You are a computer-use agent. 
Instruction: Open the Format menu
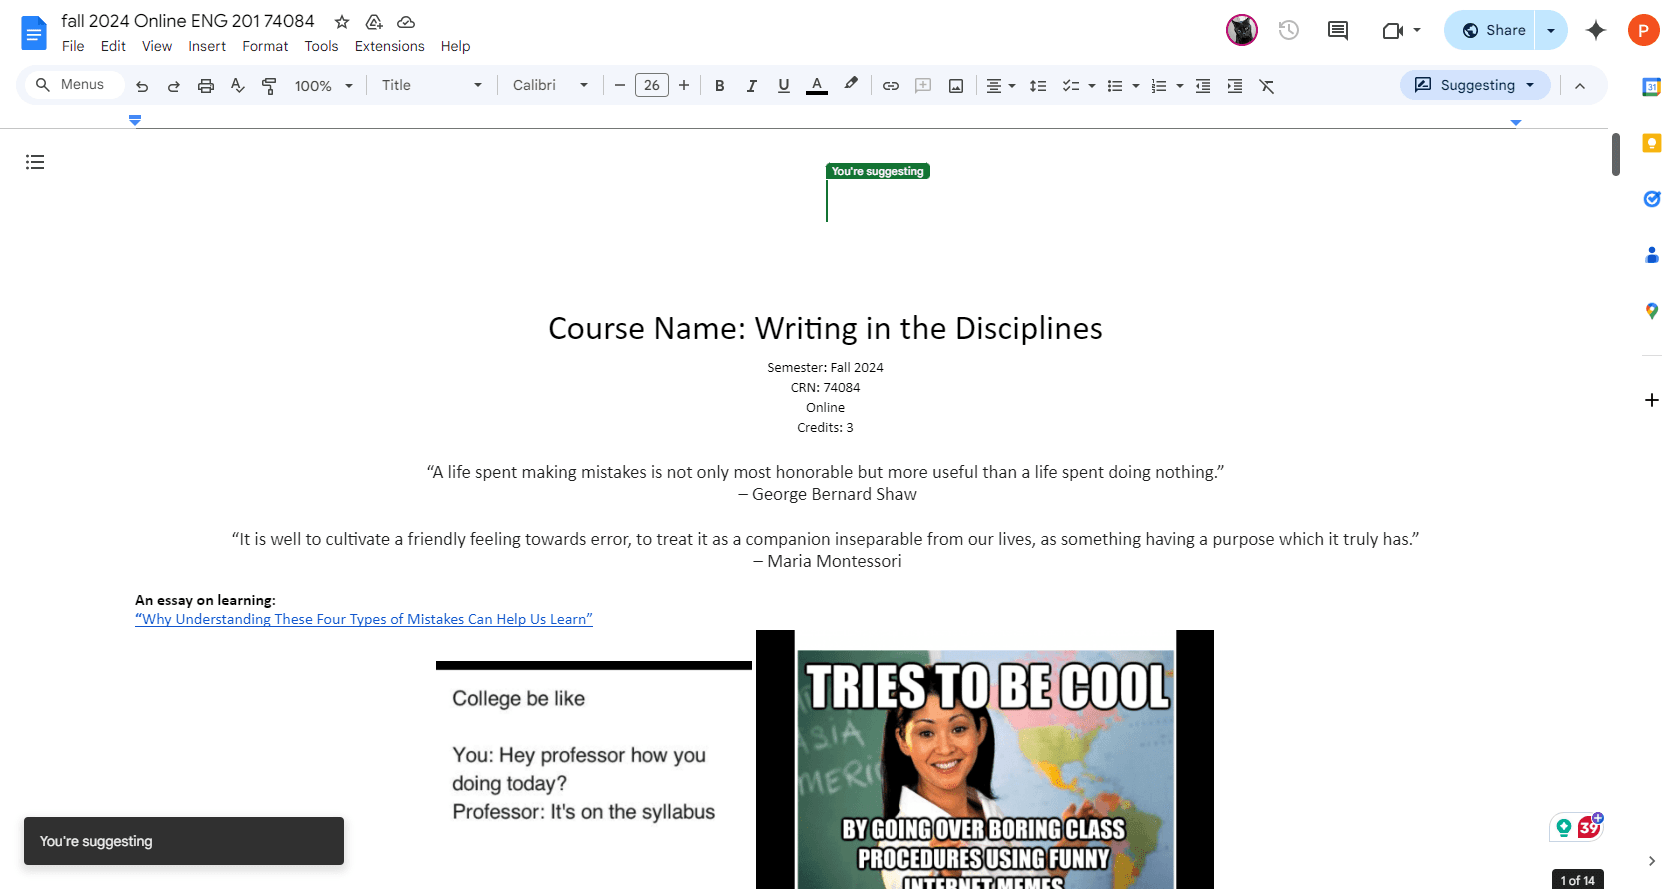tap(265, 46)
